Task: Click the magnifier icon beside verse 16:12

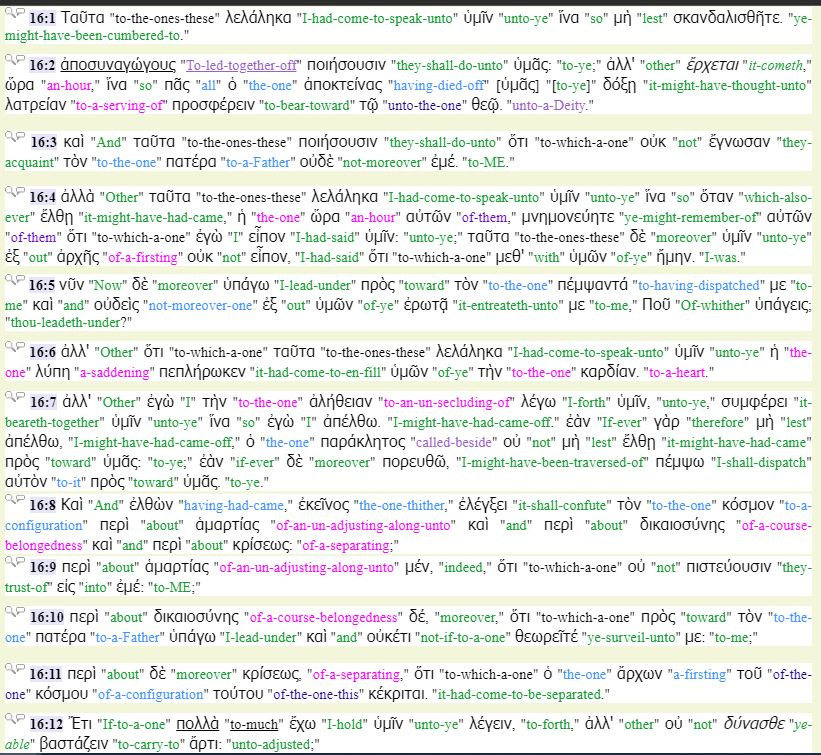Action: tap(10, 719)
